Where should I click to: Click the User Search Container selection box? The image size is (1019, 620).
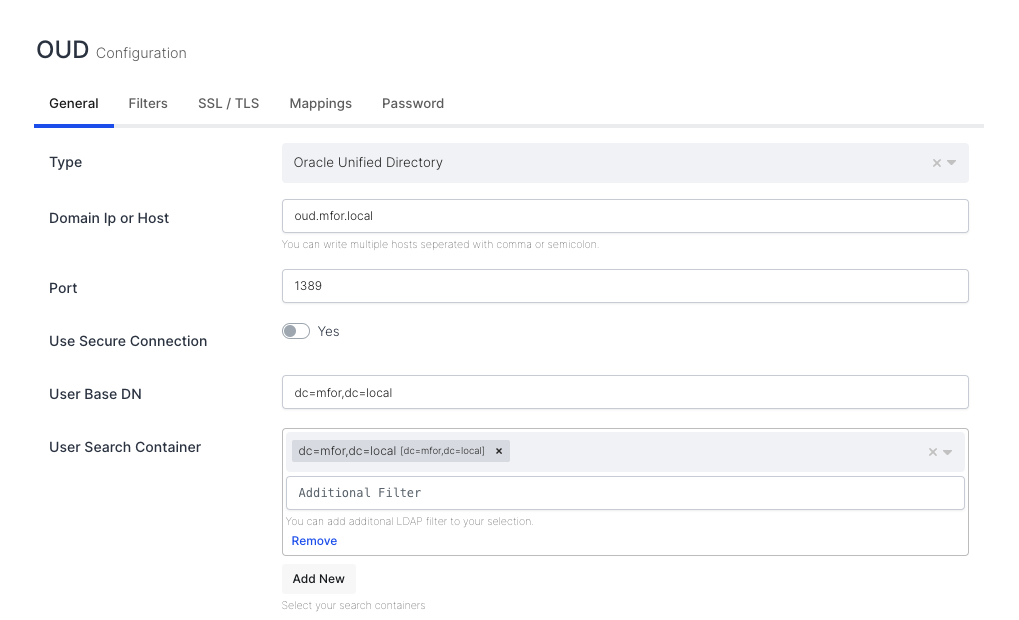[700, 451]
